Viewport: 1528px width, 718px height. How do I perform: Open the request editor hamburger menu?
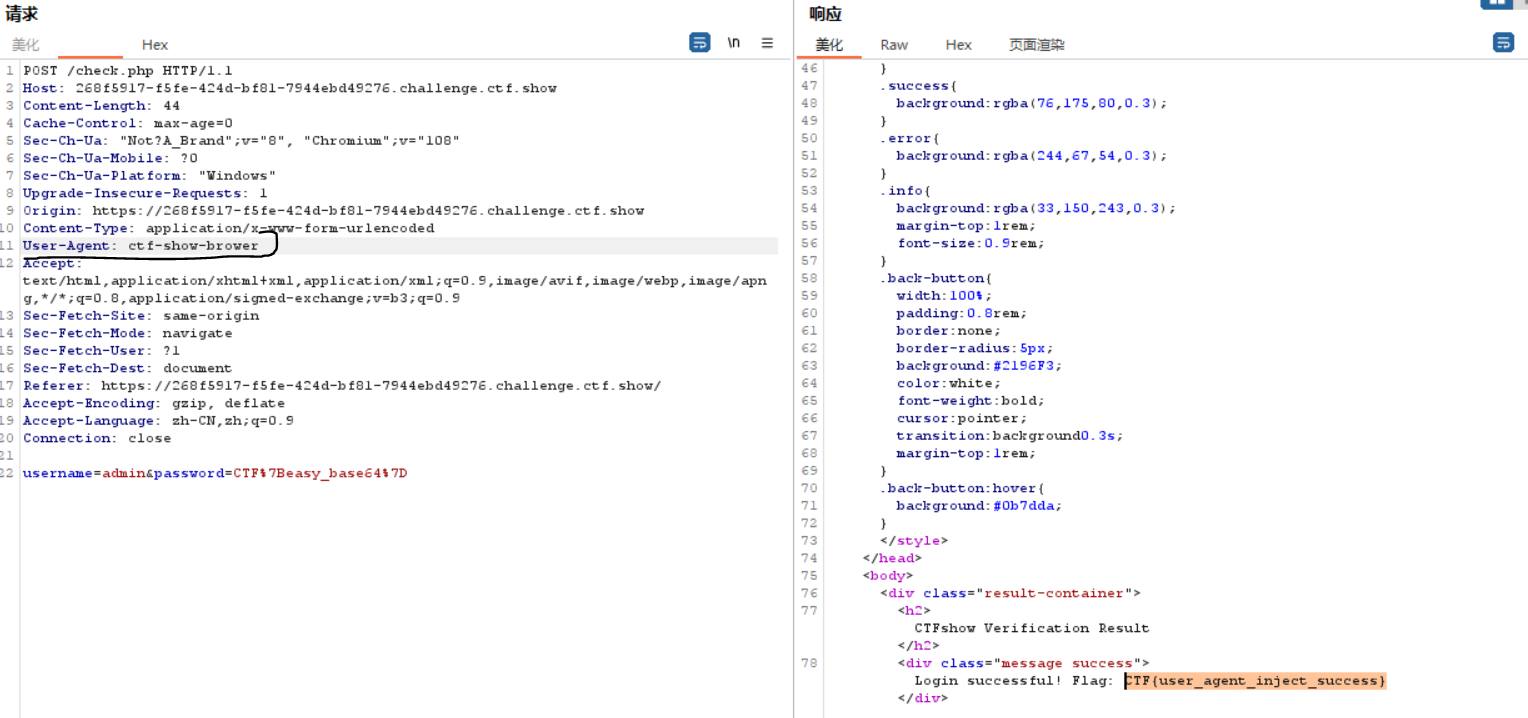point(767,42)
